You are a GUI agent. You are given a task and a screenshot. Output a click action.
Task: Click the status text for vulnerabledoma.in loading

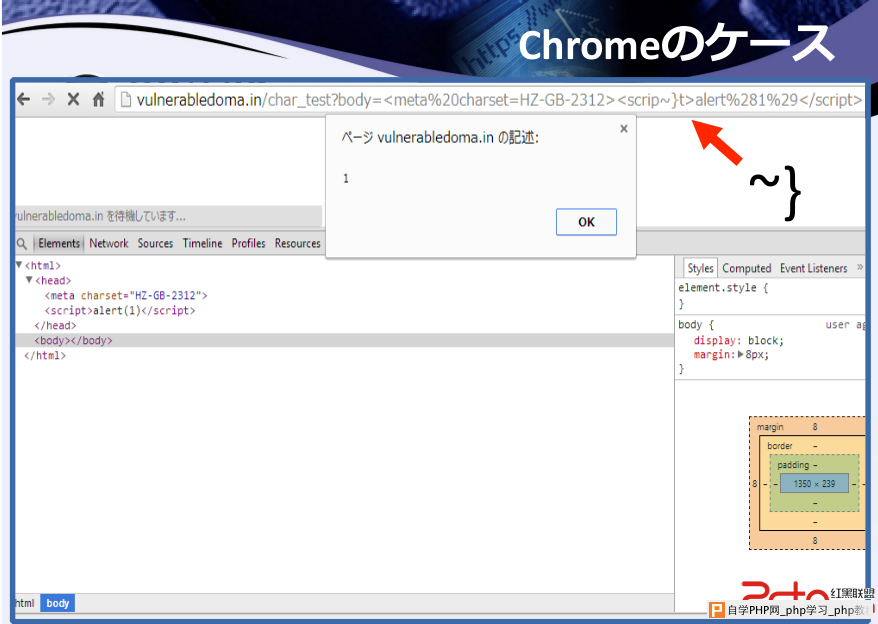point(101,216)
